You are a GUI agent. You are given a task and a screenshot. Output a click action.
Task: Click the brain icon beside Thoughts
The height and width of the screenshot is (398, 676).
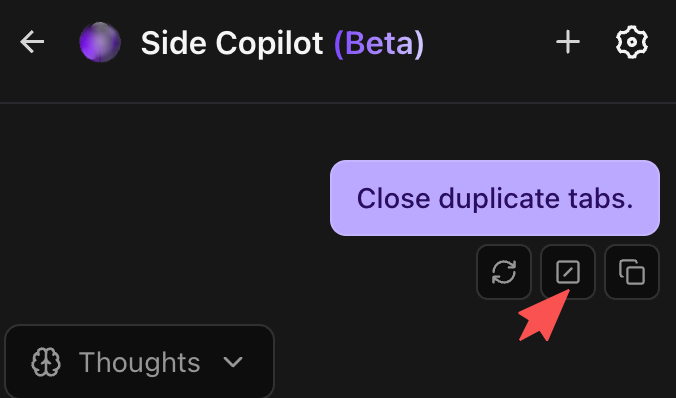click(46, 362)
